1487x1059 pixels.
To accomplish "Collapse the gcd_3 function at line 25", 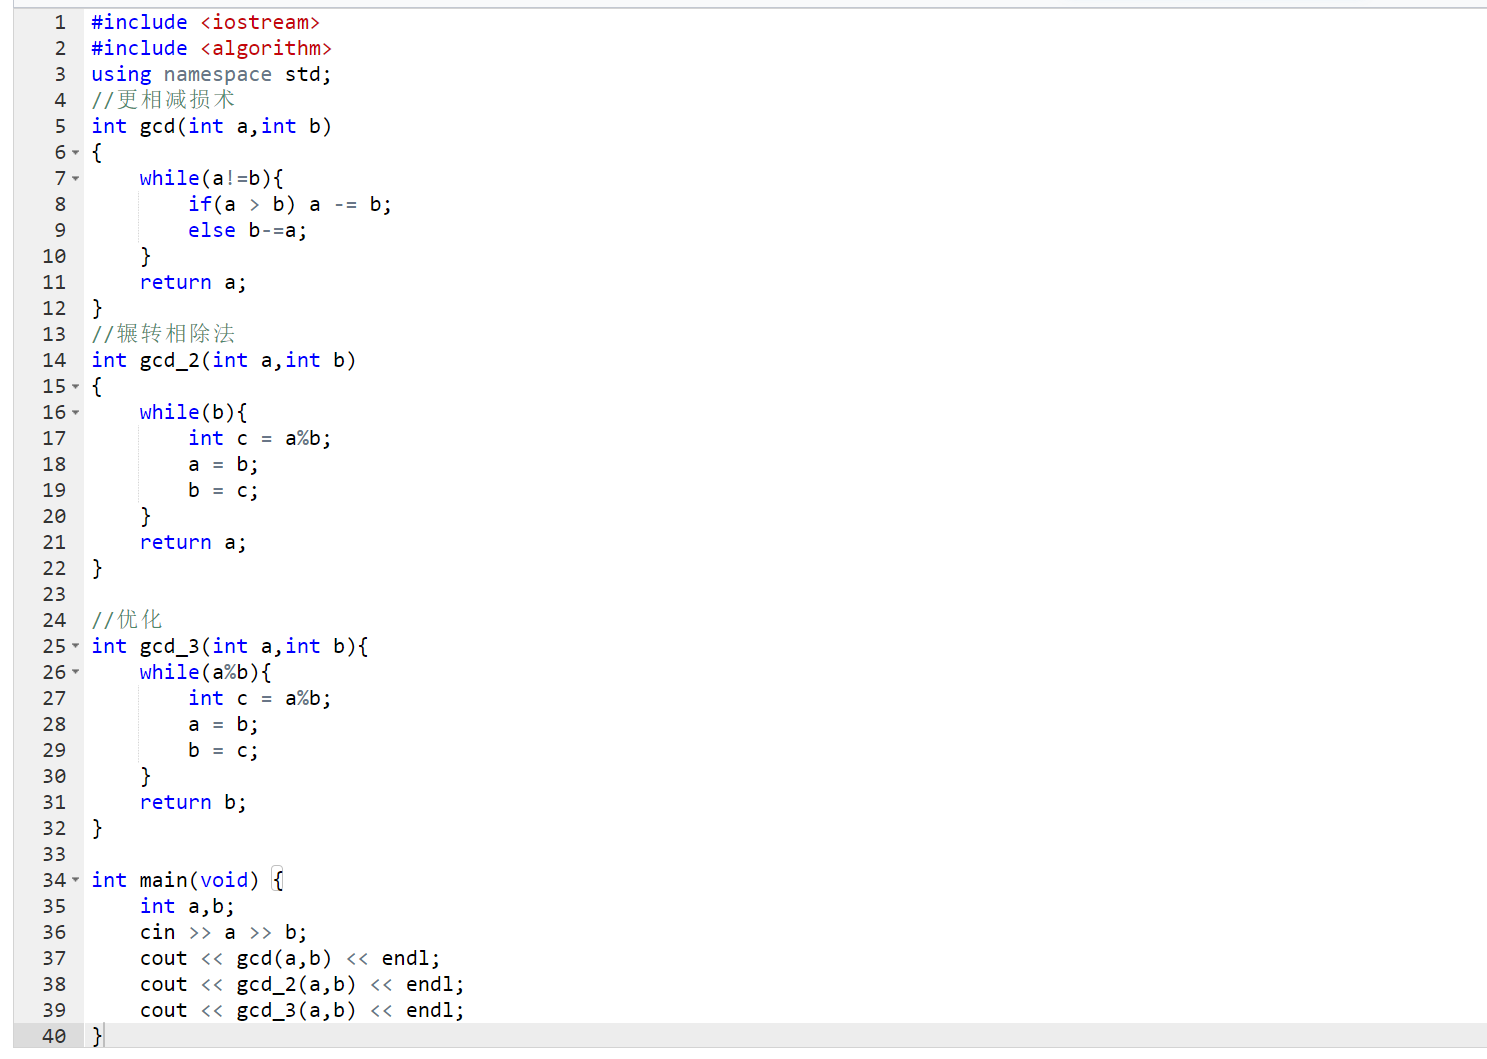I will (x=76, y=647).
